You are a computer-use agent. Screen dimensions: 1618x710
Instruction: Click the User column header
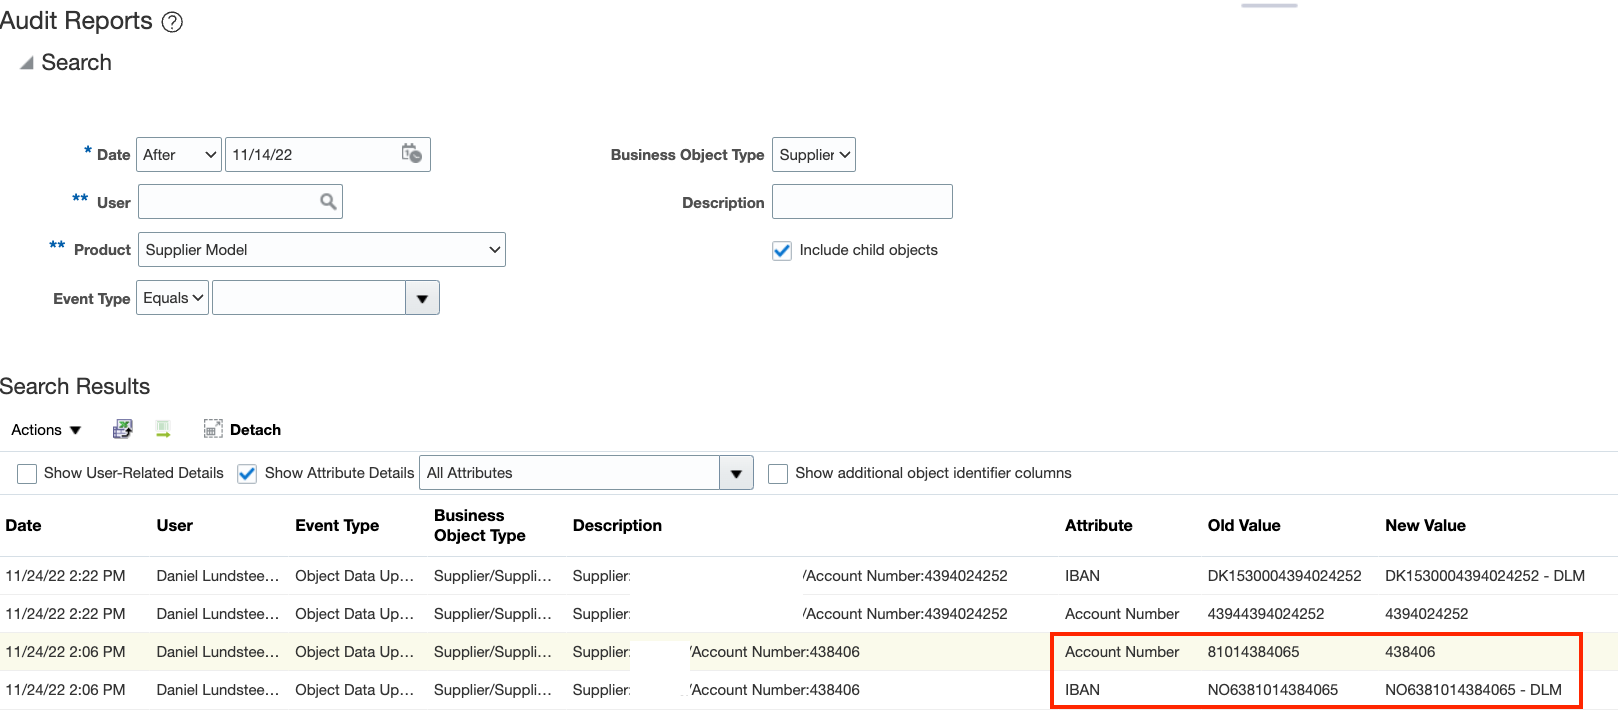[175, 526]
